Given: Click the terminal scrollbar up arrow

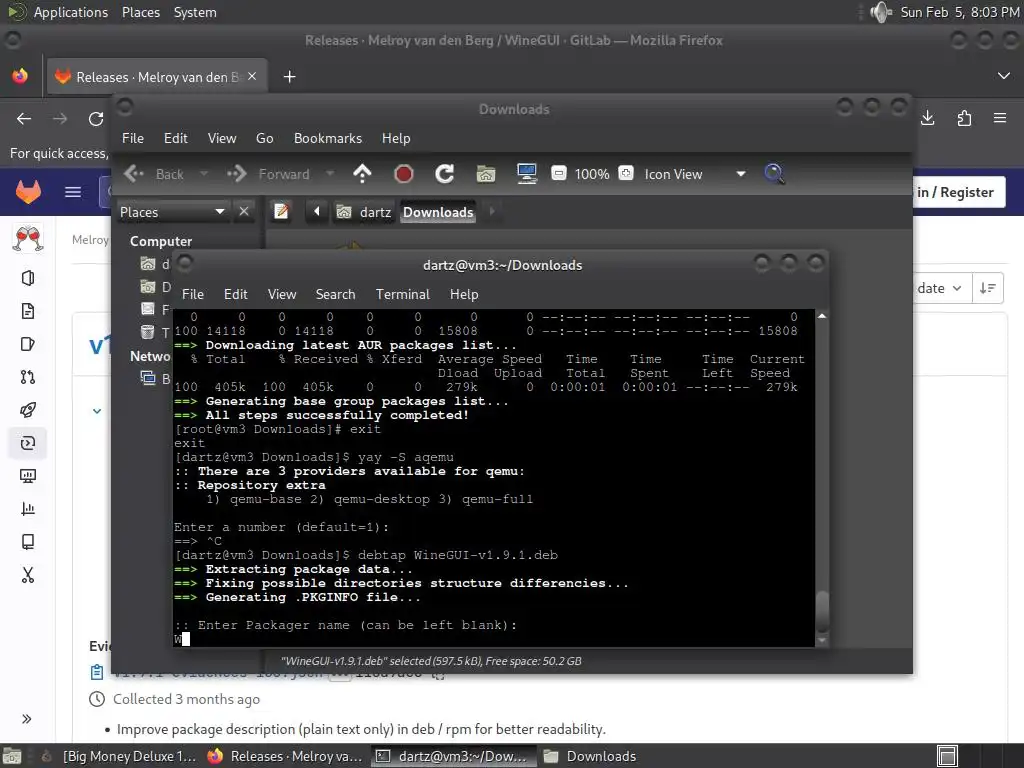Looking at the screenshot, I should tap(822, 316).
